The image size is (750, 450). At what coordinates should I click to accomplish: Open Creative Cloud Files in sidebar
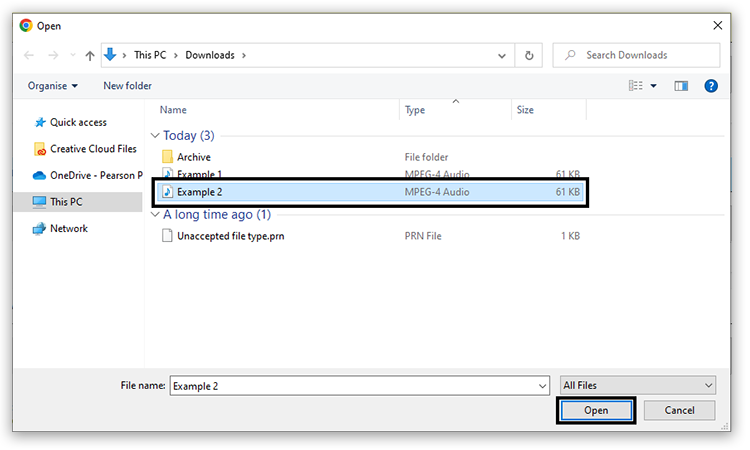tap(92, 149)
